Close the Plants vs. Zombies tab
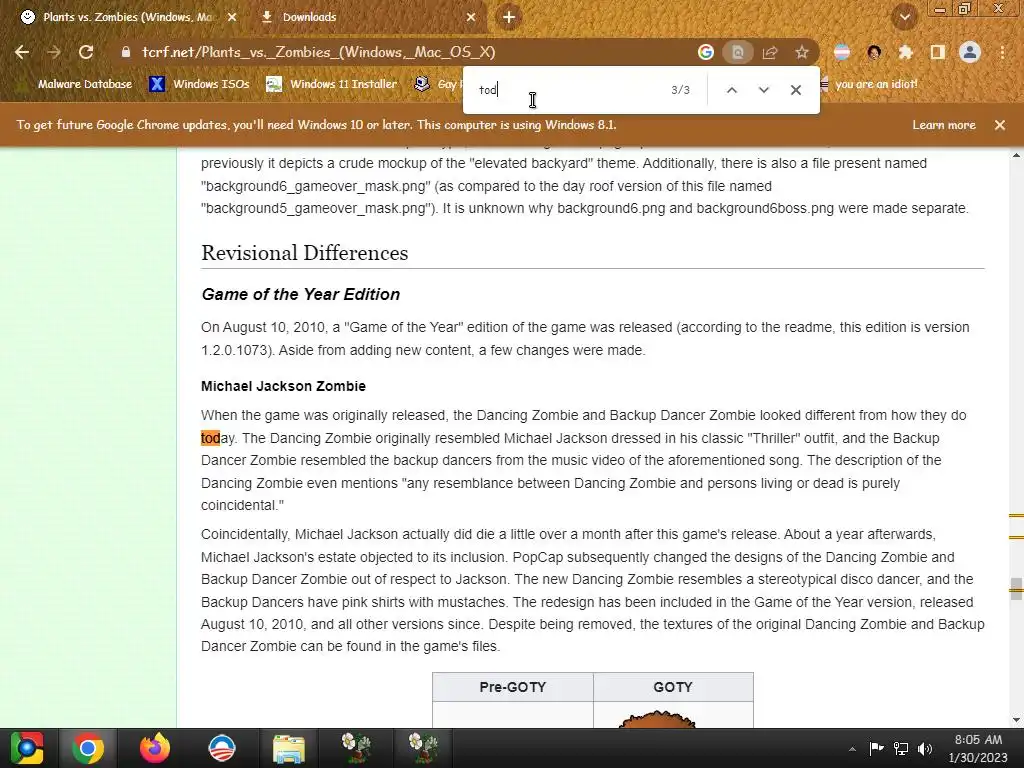1024x768 pixels. click(x=232, y=17)
